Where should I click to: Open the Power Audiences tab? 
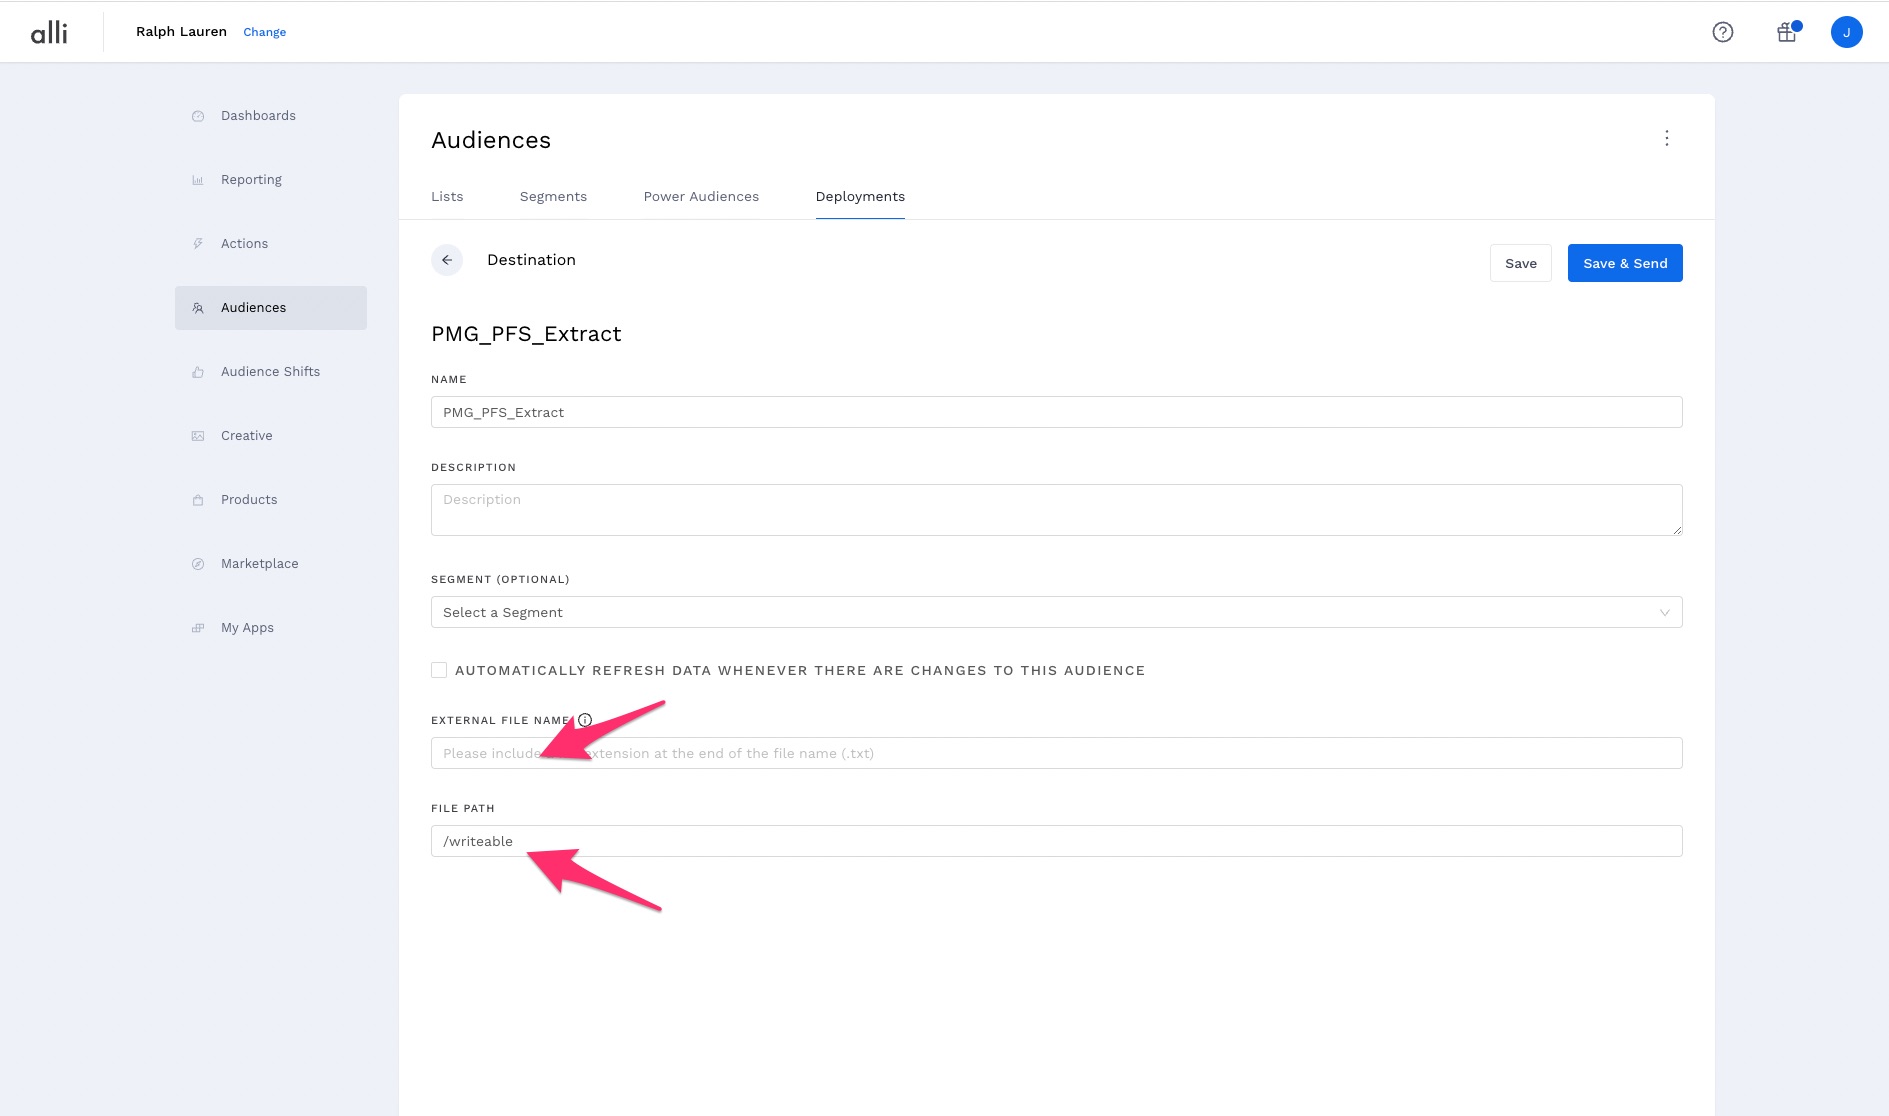(701, 196)
